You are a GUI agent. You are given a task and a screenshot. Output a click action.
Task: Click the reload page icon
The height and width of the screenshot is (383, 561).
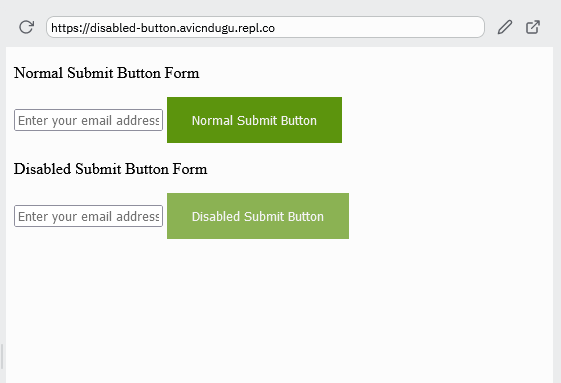pyautogui.click(x=26, y=27)
